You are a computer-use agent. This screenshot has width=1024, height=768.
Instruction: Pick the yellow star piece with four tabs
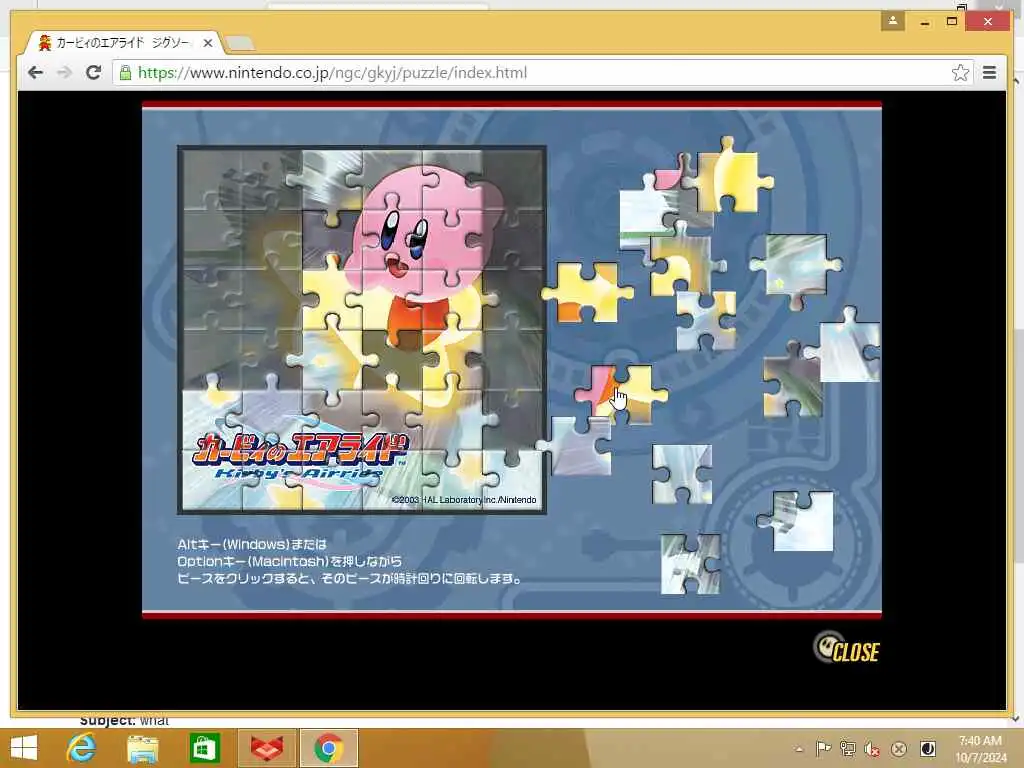click(x=728, y=174)
